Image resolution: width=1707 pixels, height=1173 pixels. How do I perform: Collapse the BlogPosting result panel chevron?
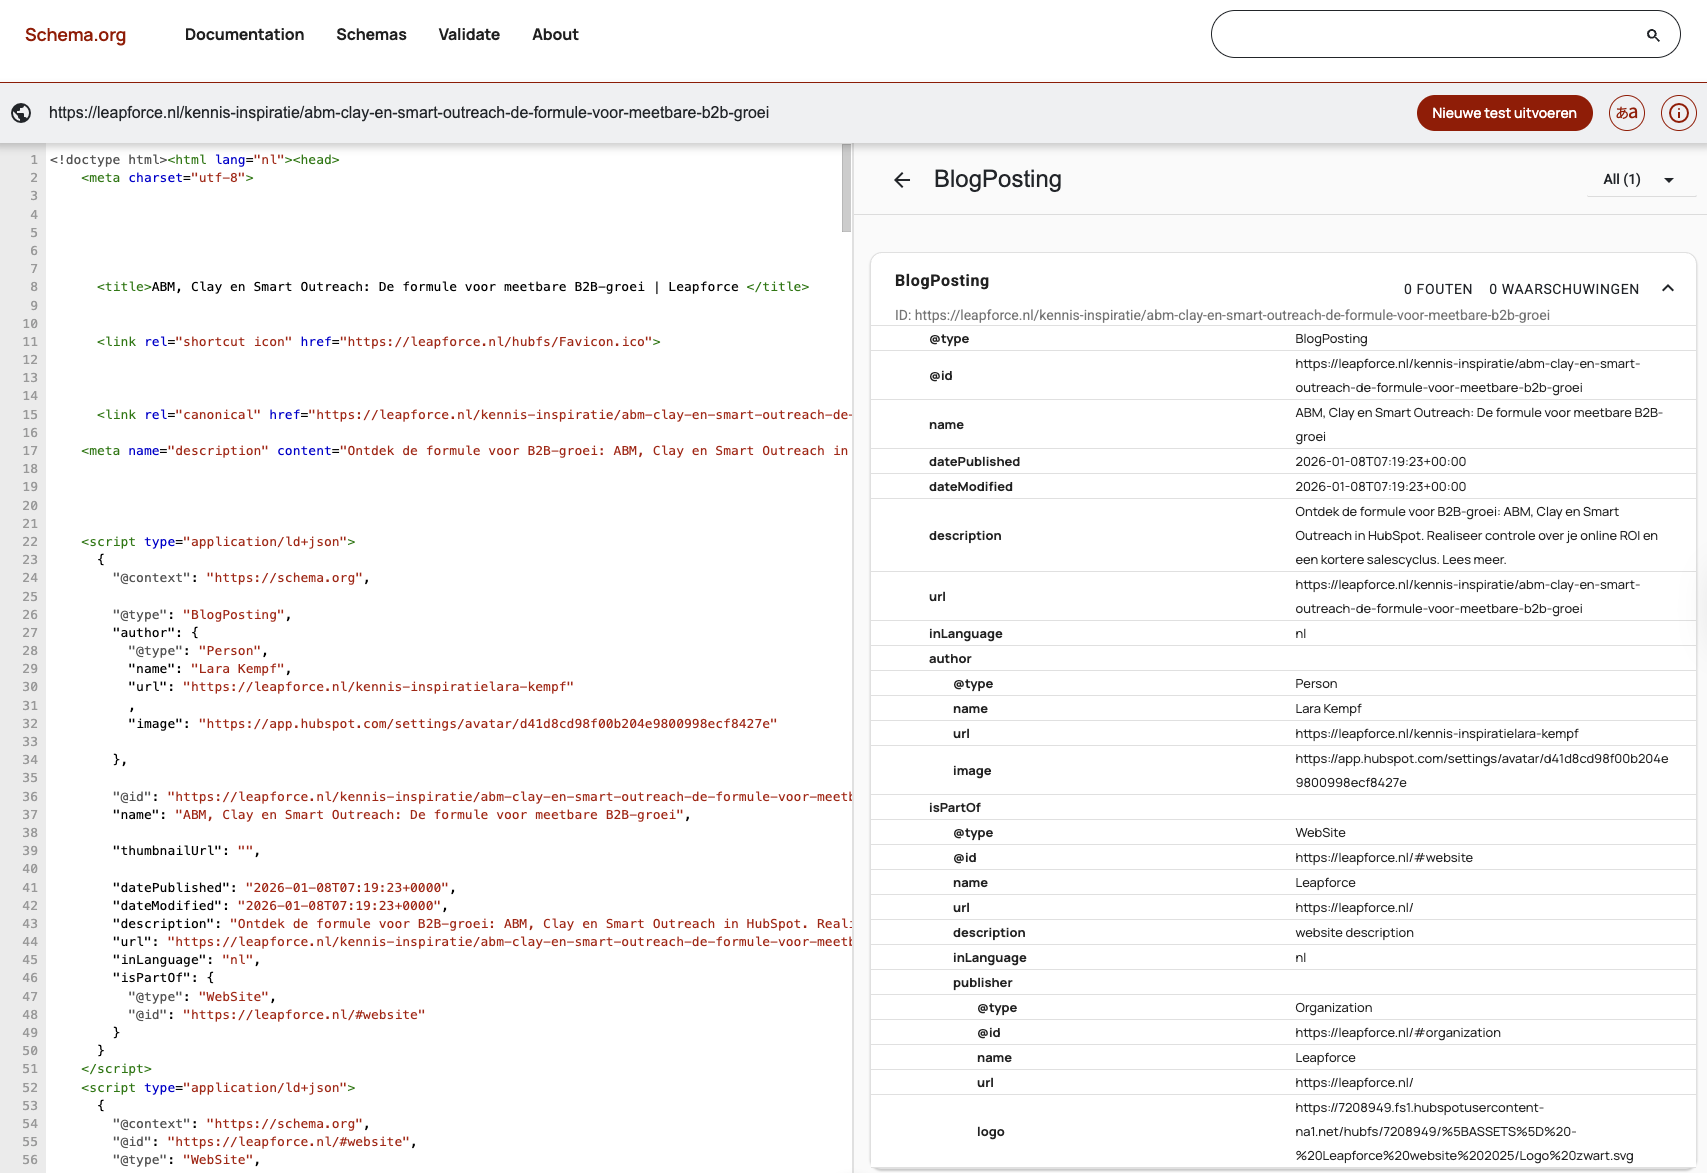click(1668, 288)
